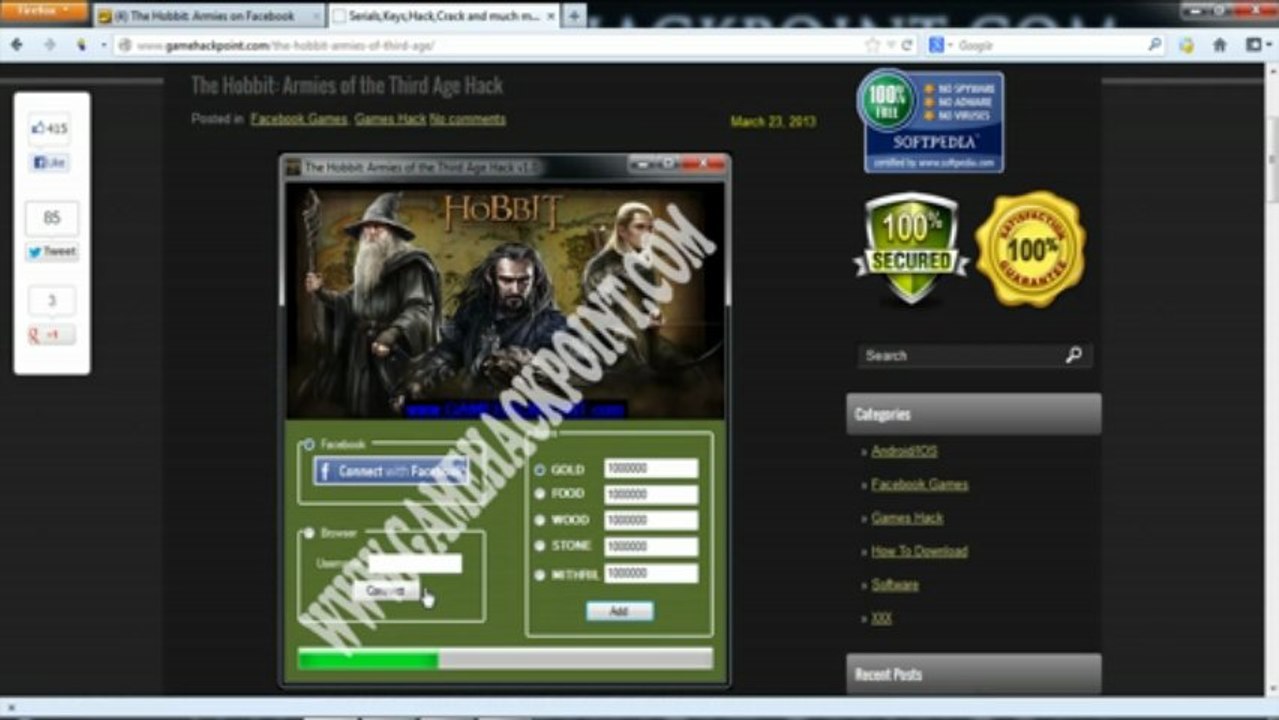Open Games Hack in Categories list
The height and width of the screenshot is (720, 1279).
click(907, 518)
